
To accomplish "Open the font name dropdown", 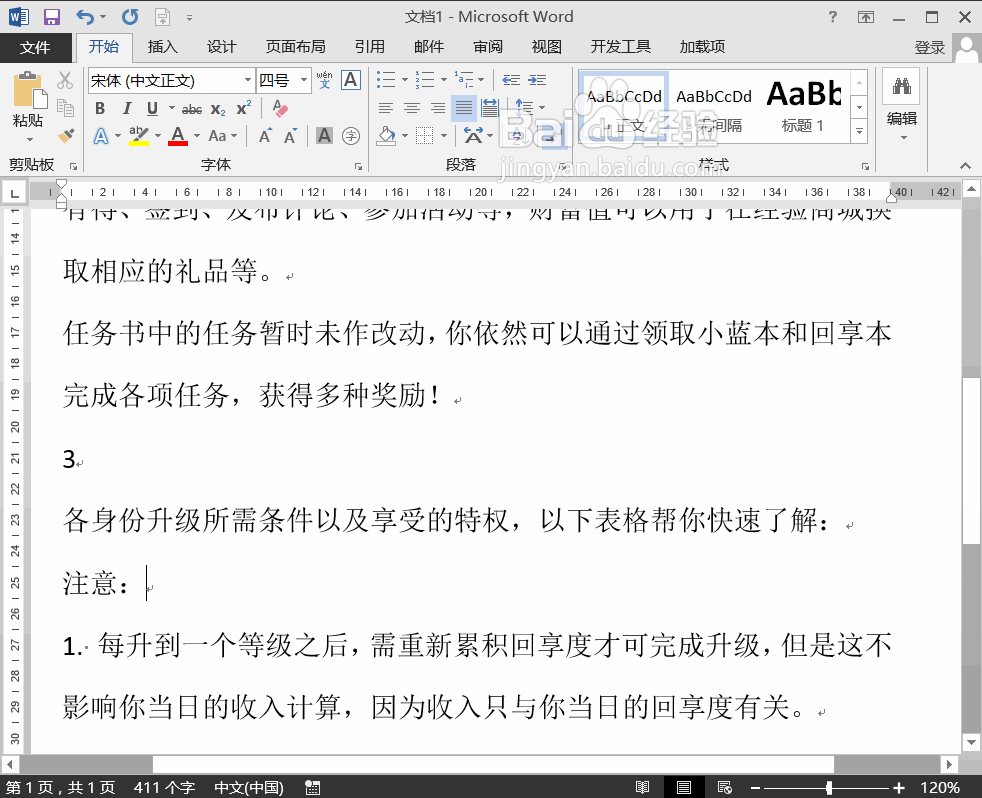I will tap(249, 80).
